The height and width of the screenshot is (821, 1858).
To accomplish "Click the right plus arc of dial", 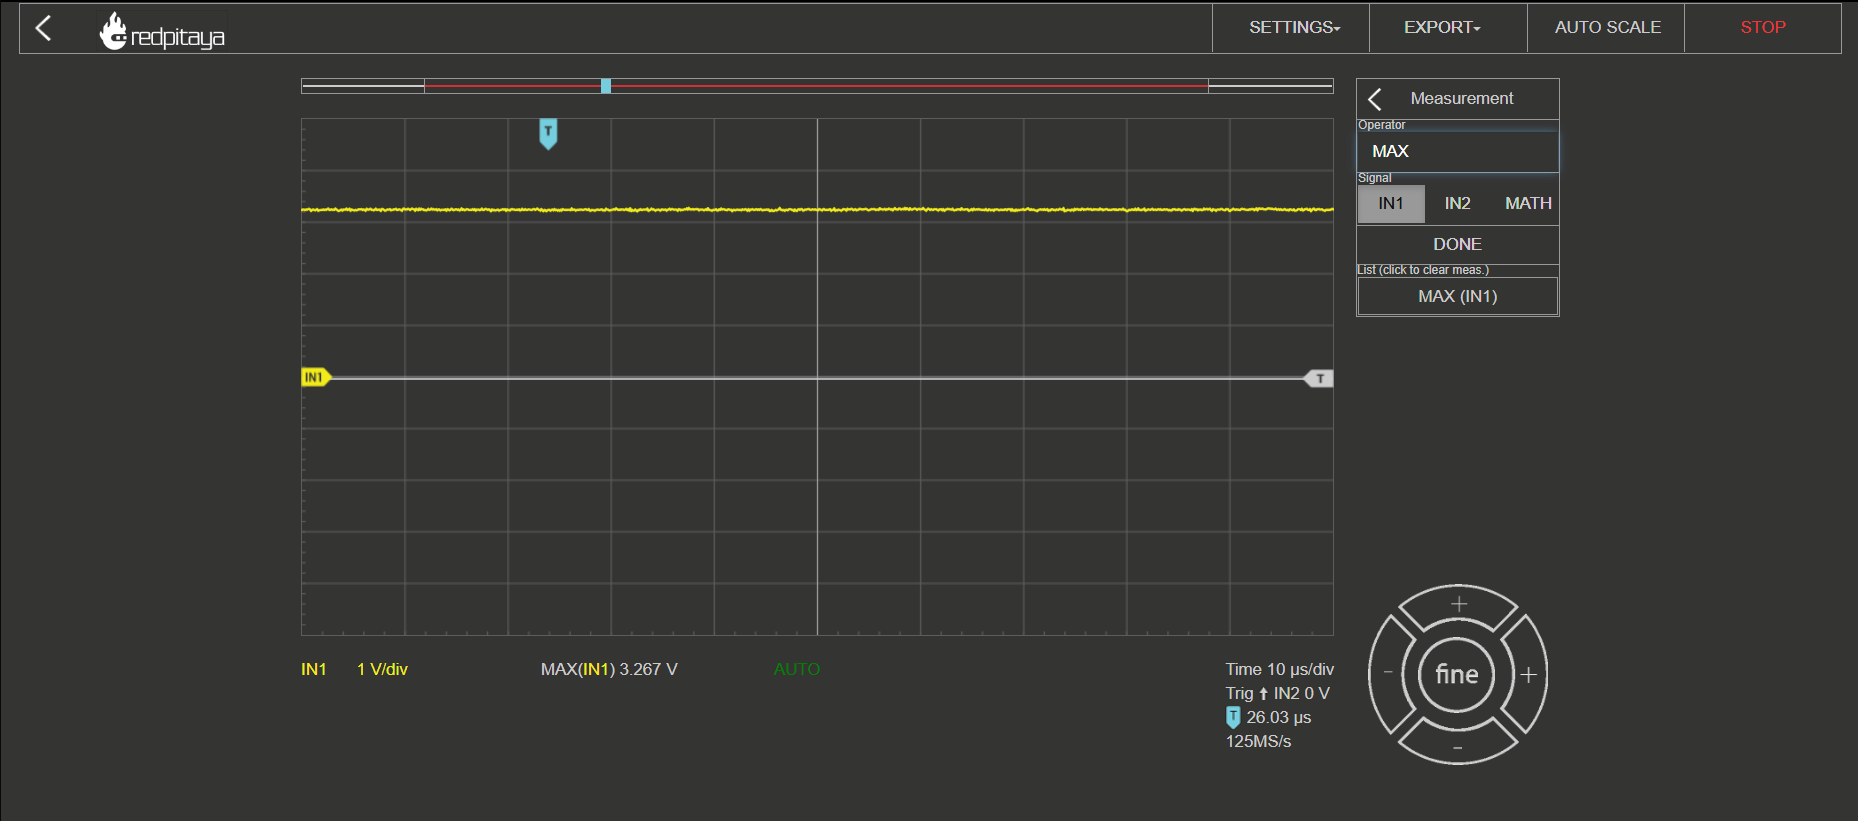I will pos(1528,675).
